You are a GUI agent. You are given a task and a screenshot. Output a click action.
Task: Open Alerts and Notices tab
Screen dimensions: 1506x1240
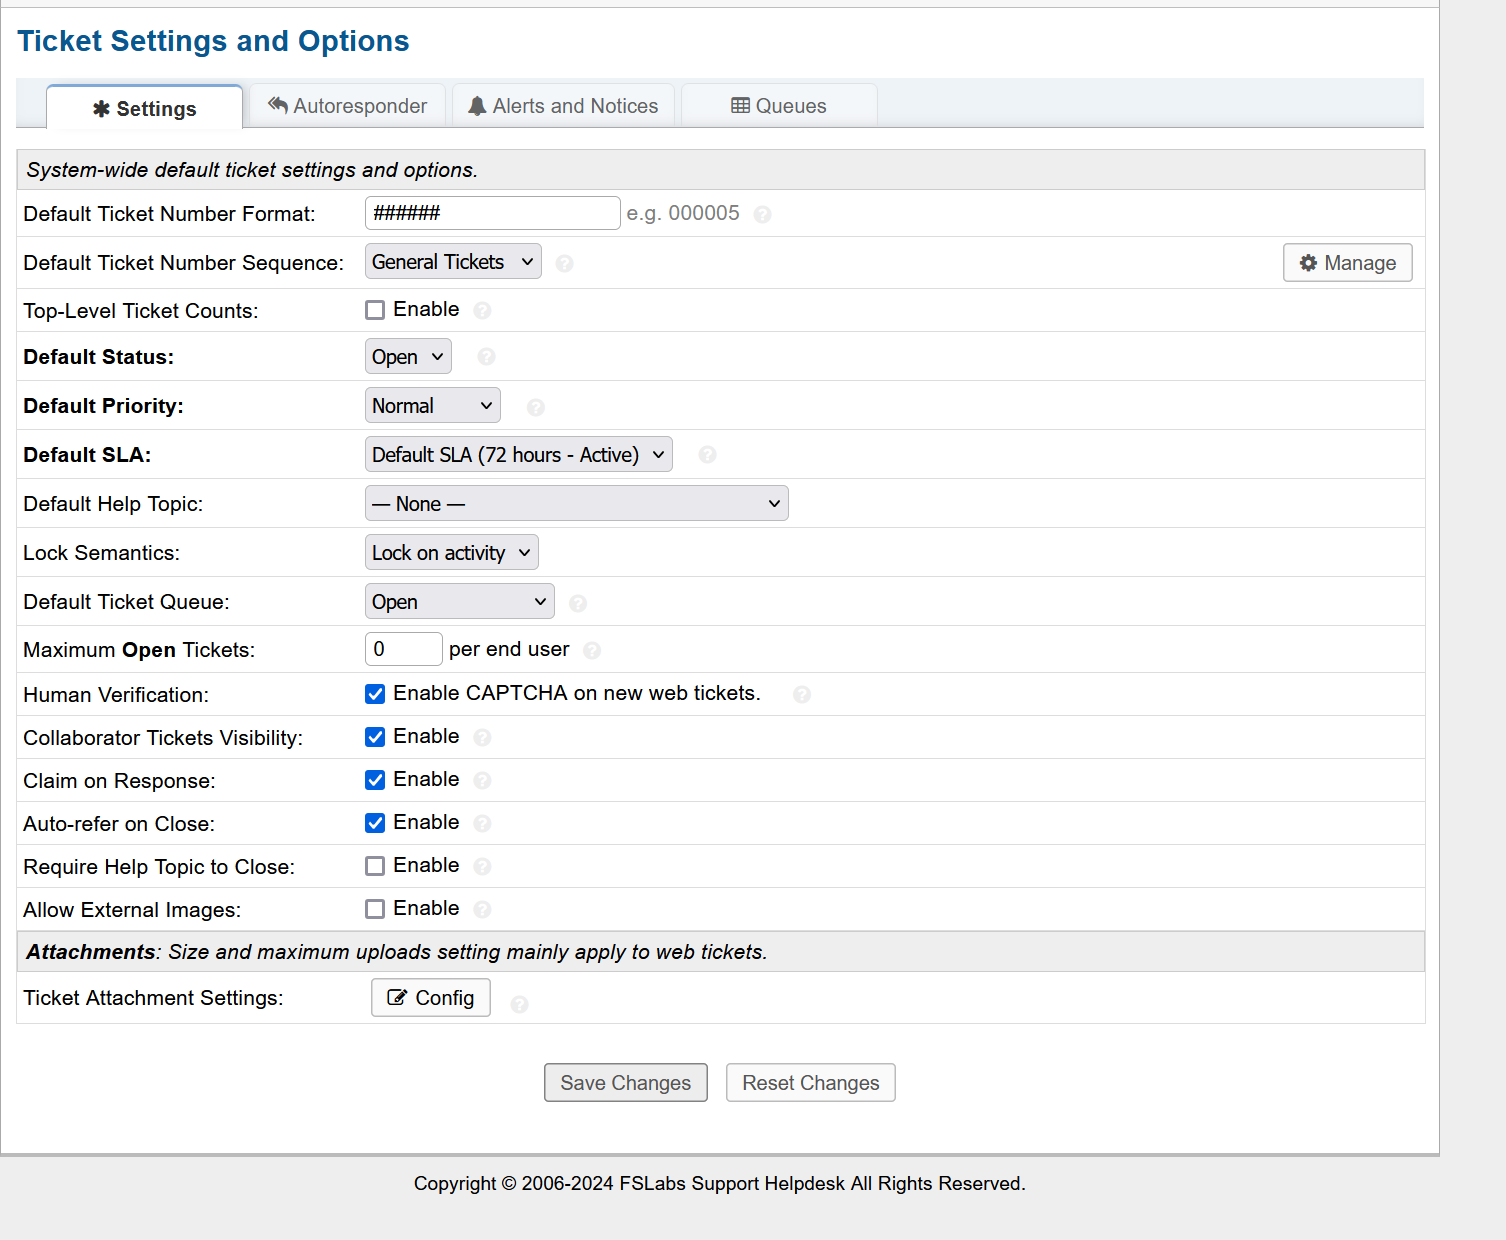[564, 106]
